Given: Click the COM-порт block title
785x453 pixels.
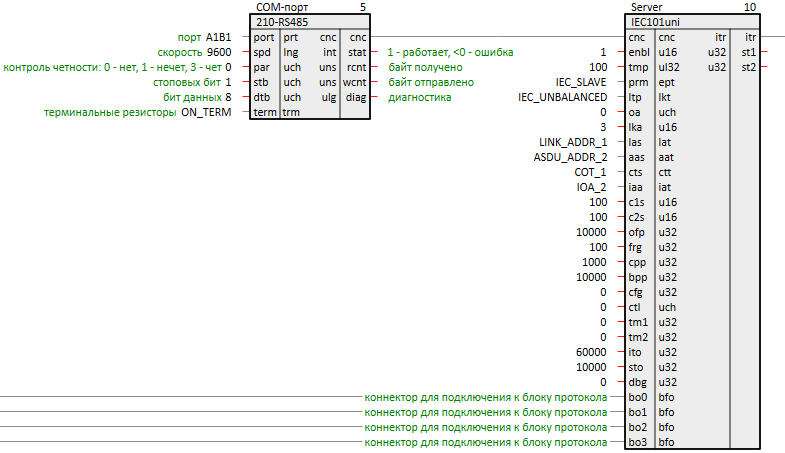Looking at the screenshot, I should (279, 7).
